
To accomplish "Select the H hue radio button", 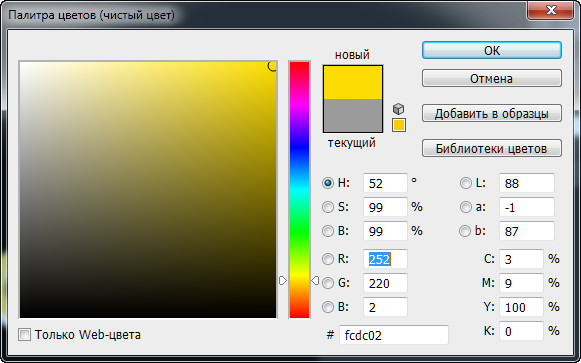I will point(328,183).
